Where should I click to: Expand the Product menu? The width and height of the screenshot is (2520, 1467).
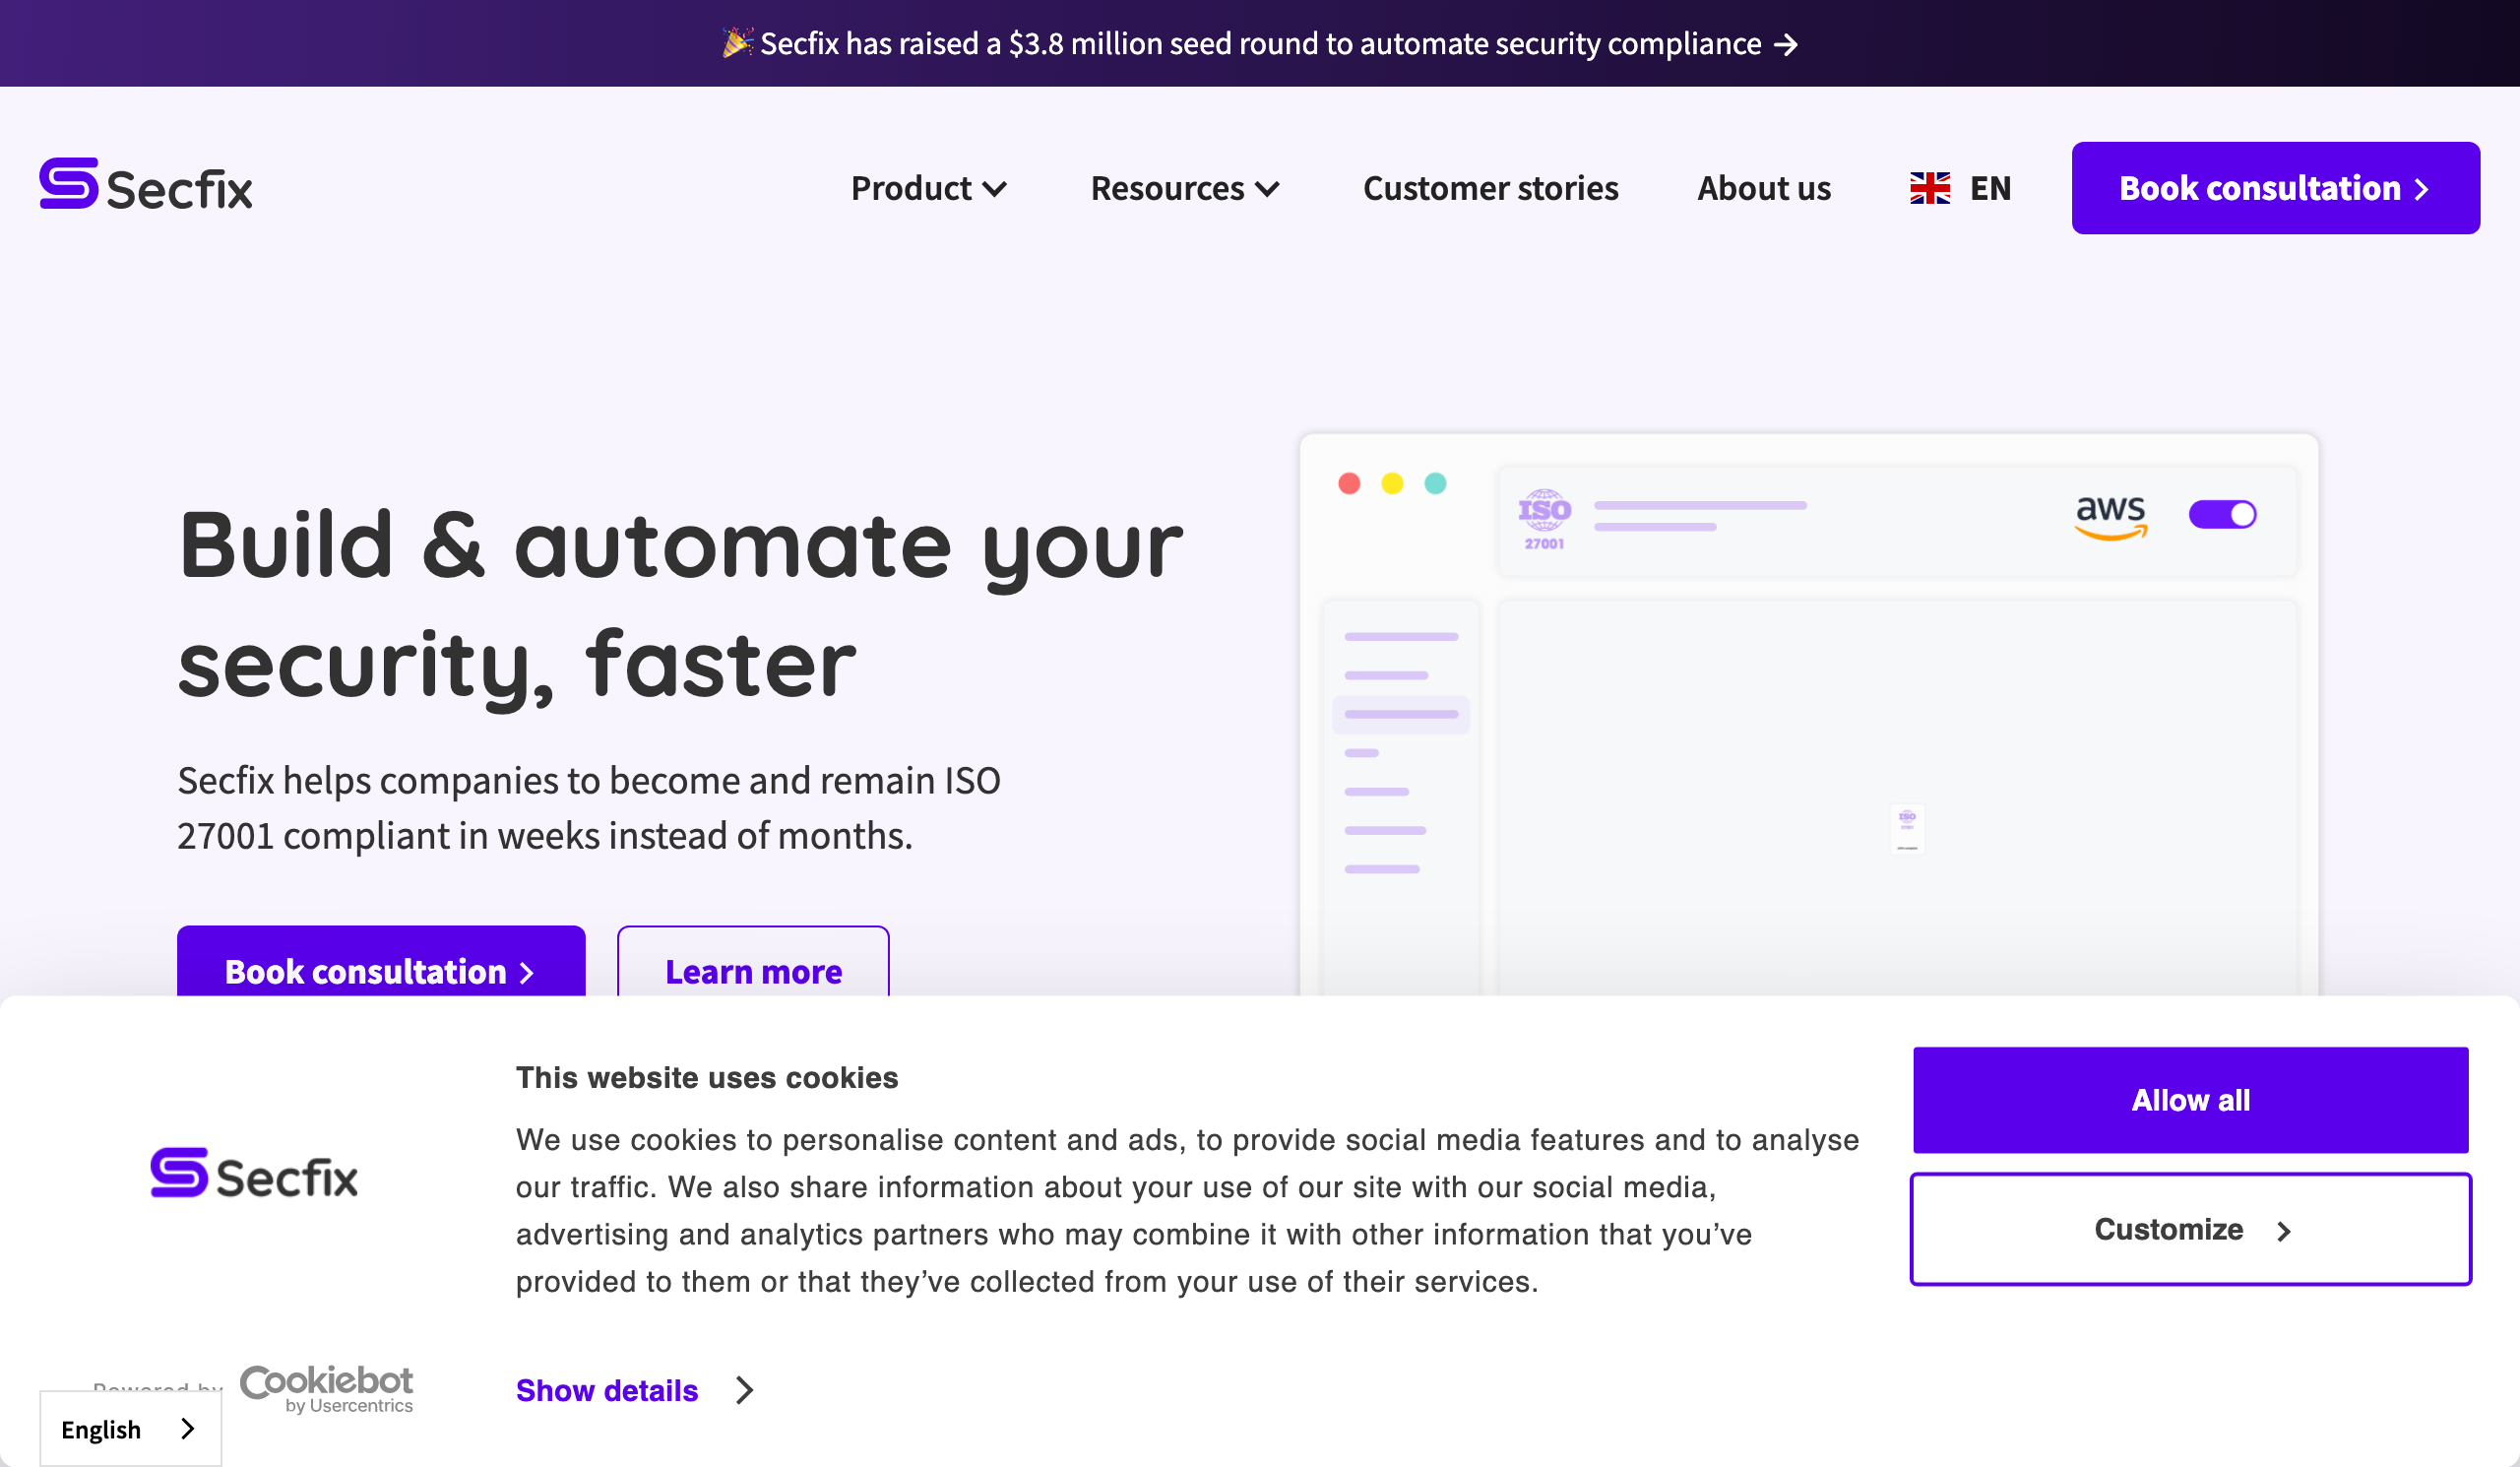click(928, 188)
